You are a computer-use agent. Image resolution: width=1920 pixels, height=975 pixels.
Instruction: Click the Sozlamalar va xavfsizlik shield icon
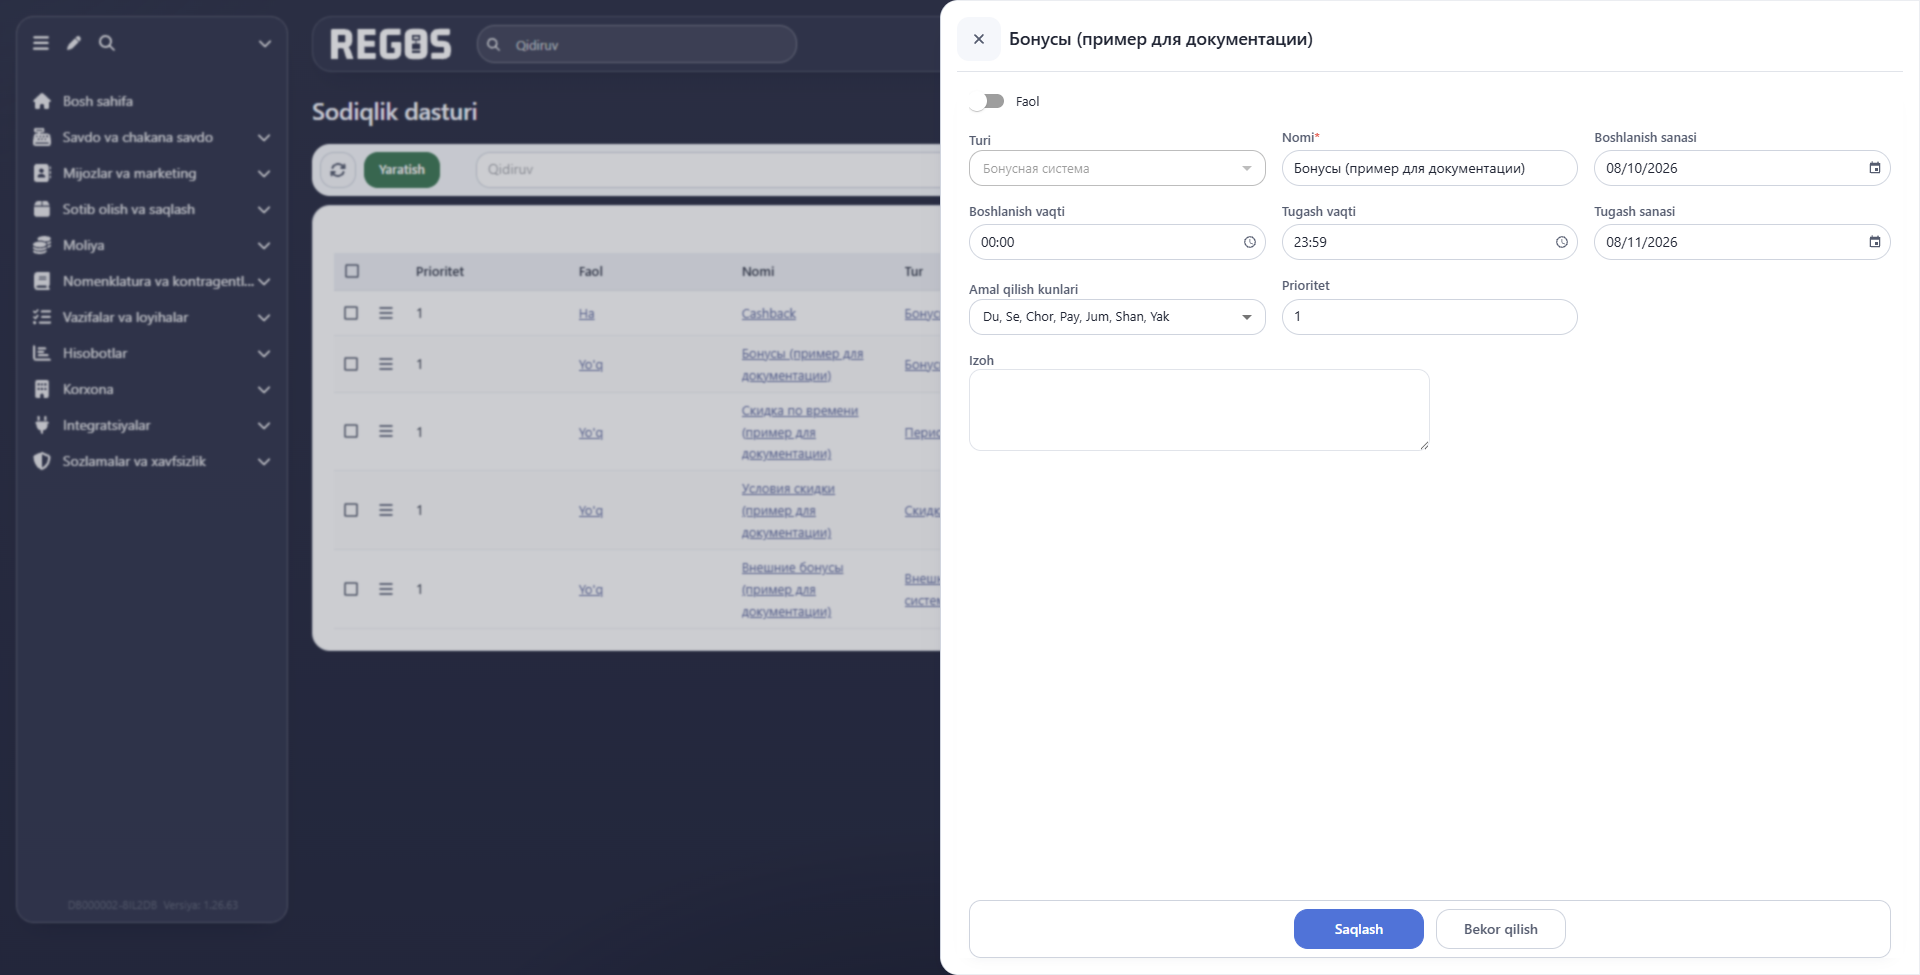pos(42,461)
